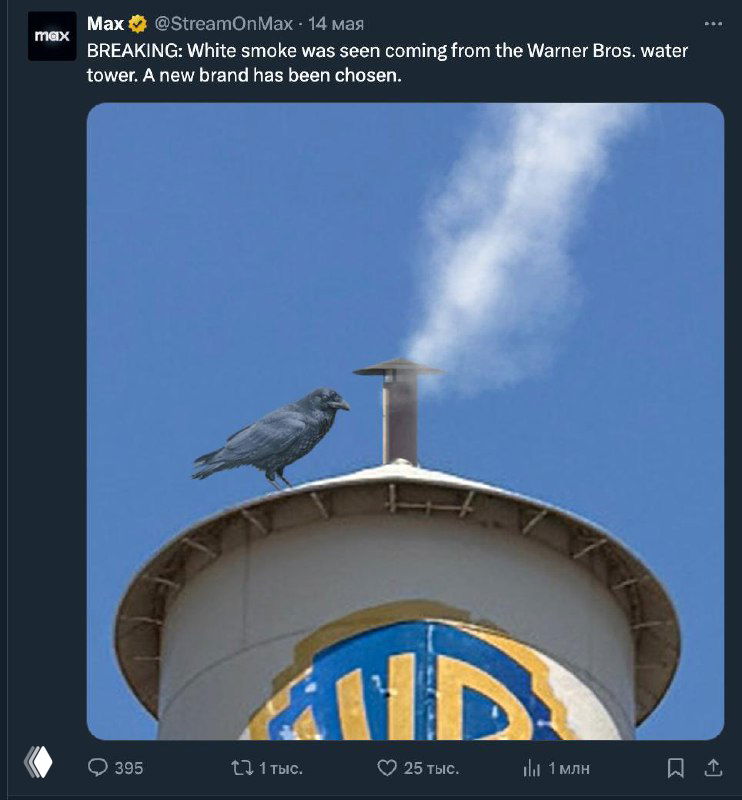
Task: Click the repost arrows icon
Action: click(x=241, y=767)
